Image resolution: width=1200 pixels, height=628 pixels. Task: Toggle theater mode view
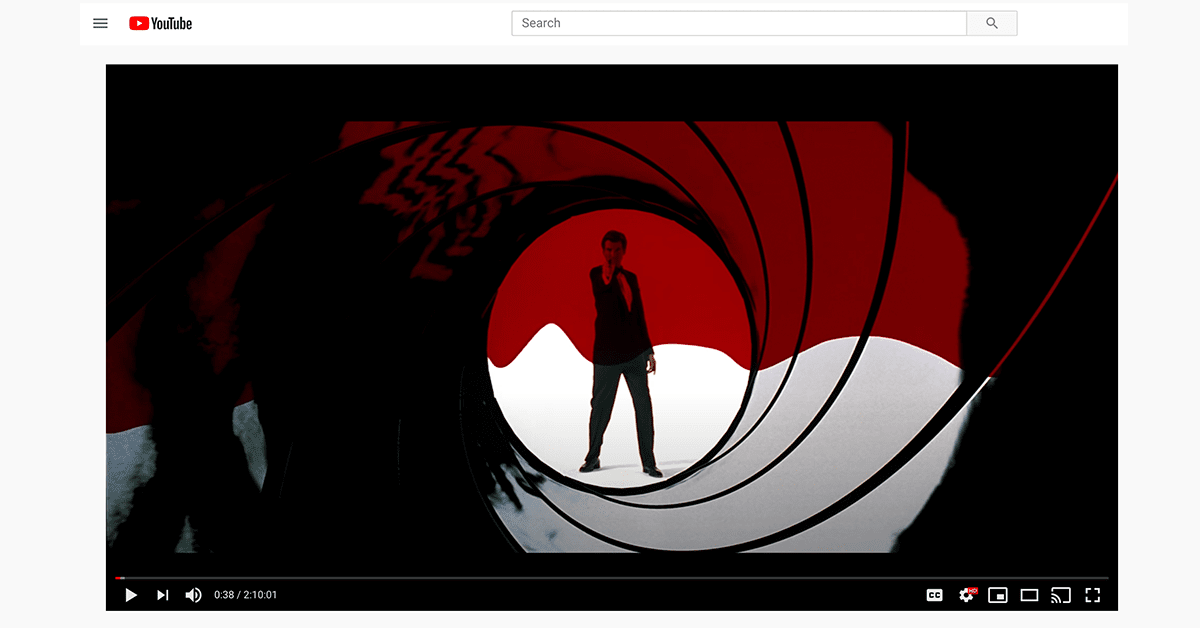1029,595
